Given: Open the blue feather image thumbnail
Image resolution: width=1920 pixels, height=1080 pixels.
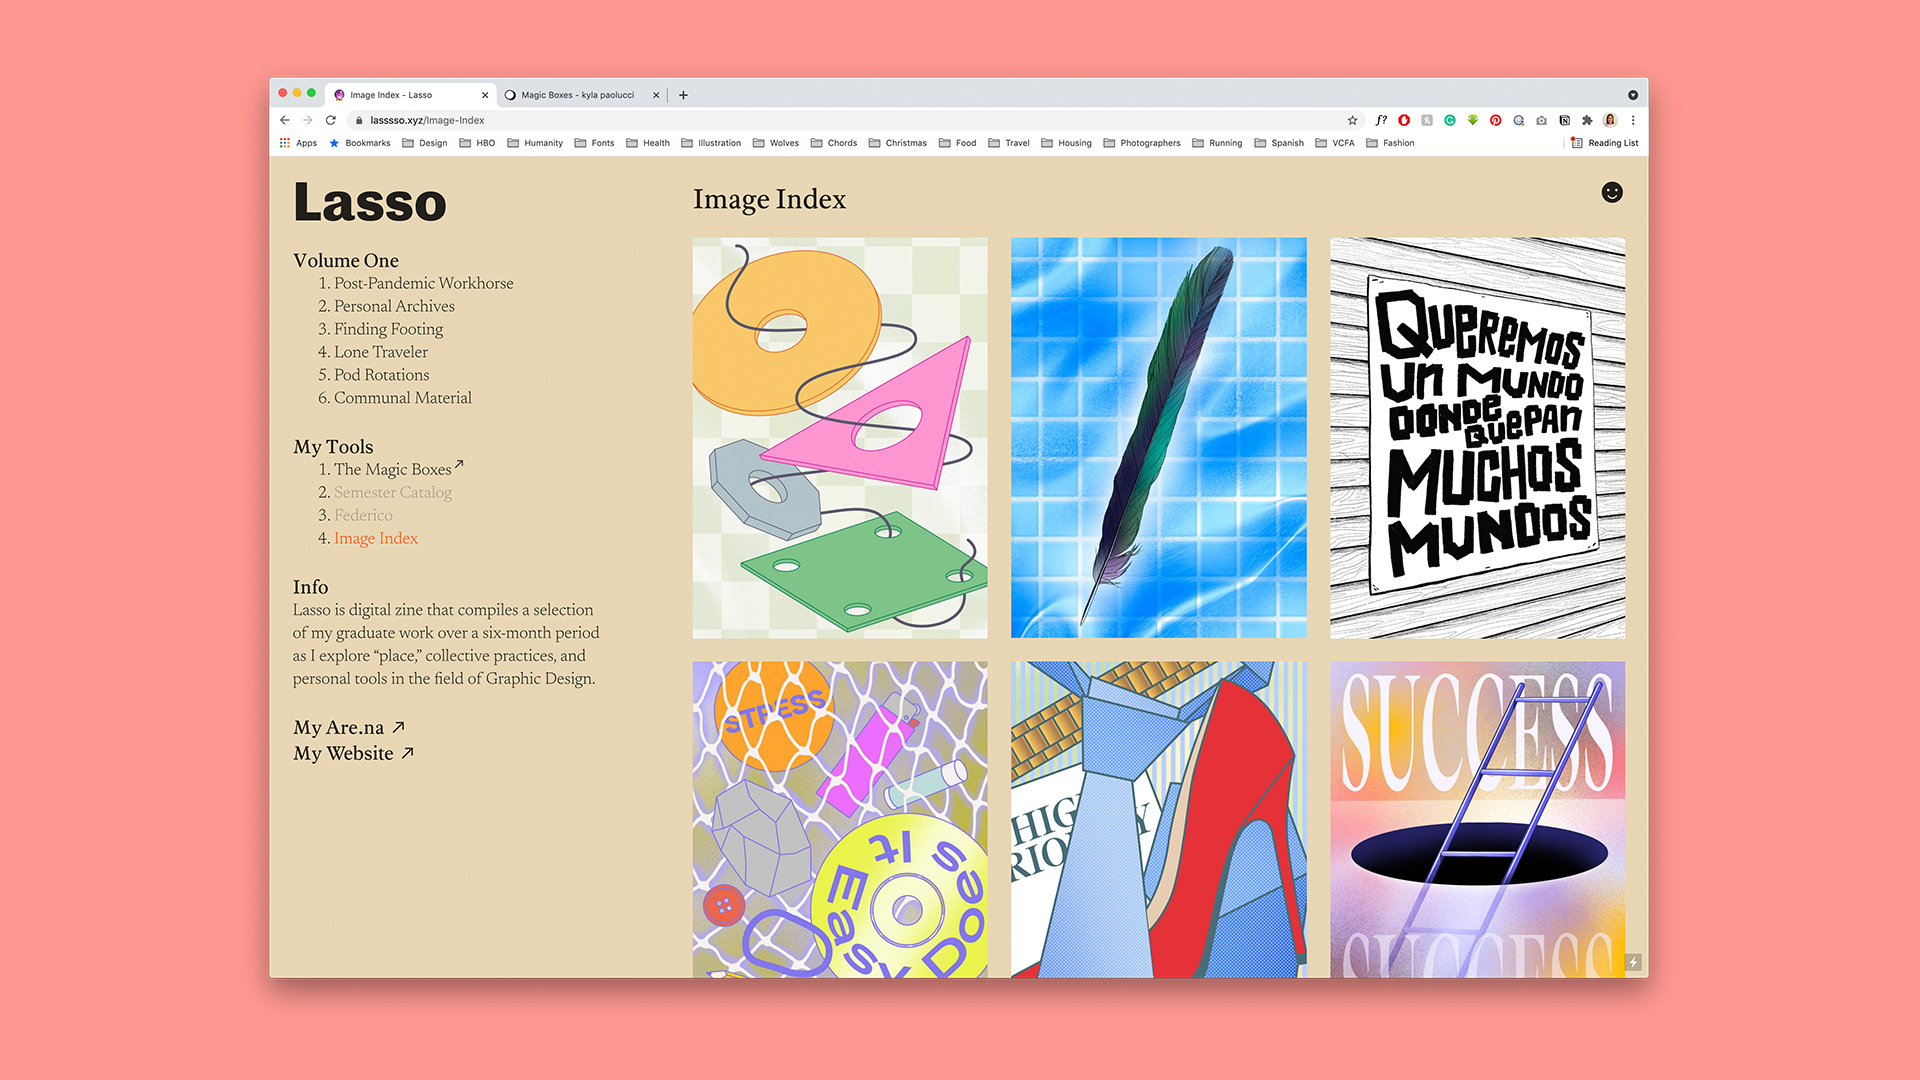Looking at the screenshot, I should (1158, 437).
